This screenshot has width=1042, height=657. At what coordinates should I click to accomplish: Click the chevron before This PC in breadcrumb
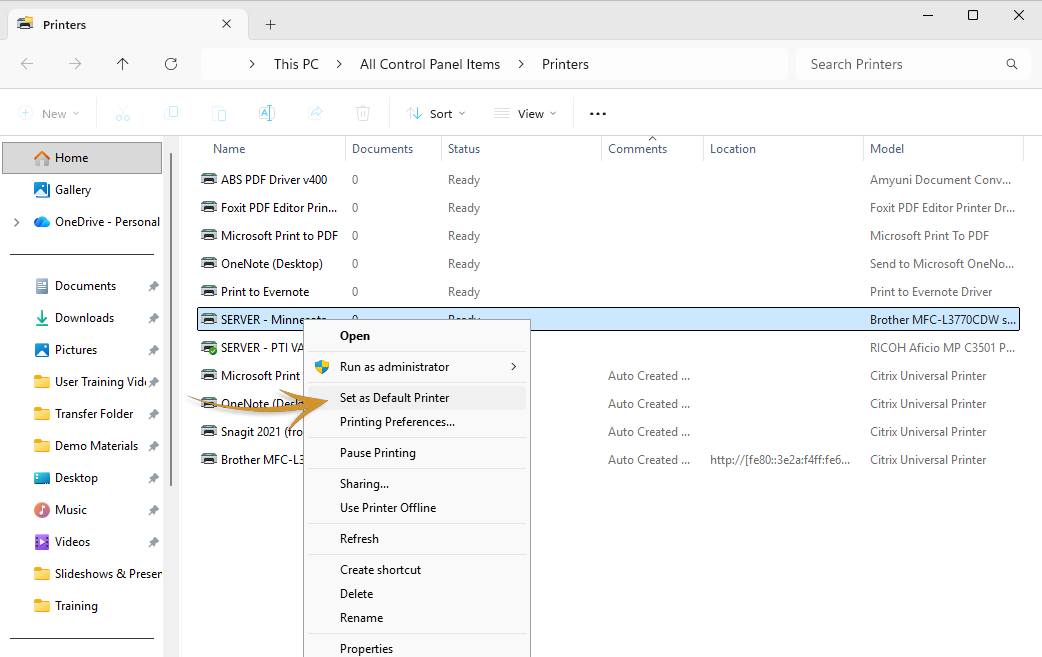pos(252,64)
